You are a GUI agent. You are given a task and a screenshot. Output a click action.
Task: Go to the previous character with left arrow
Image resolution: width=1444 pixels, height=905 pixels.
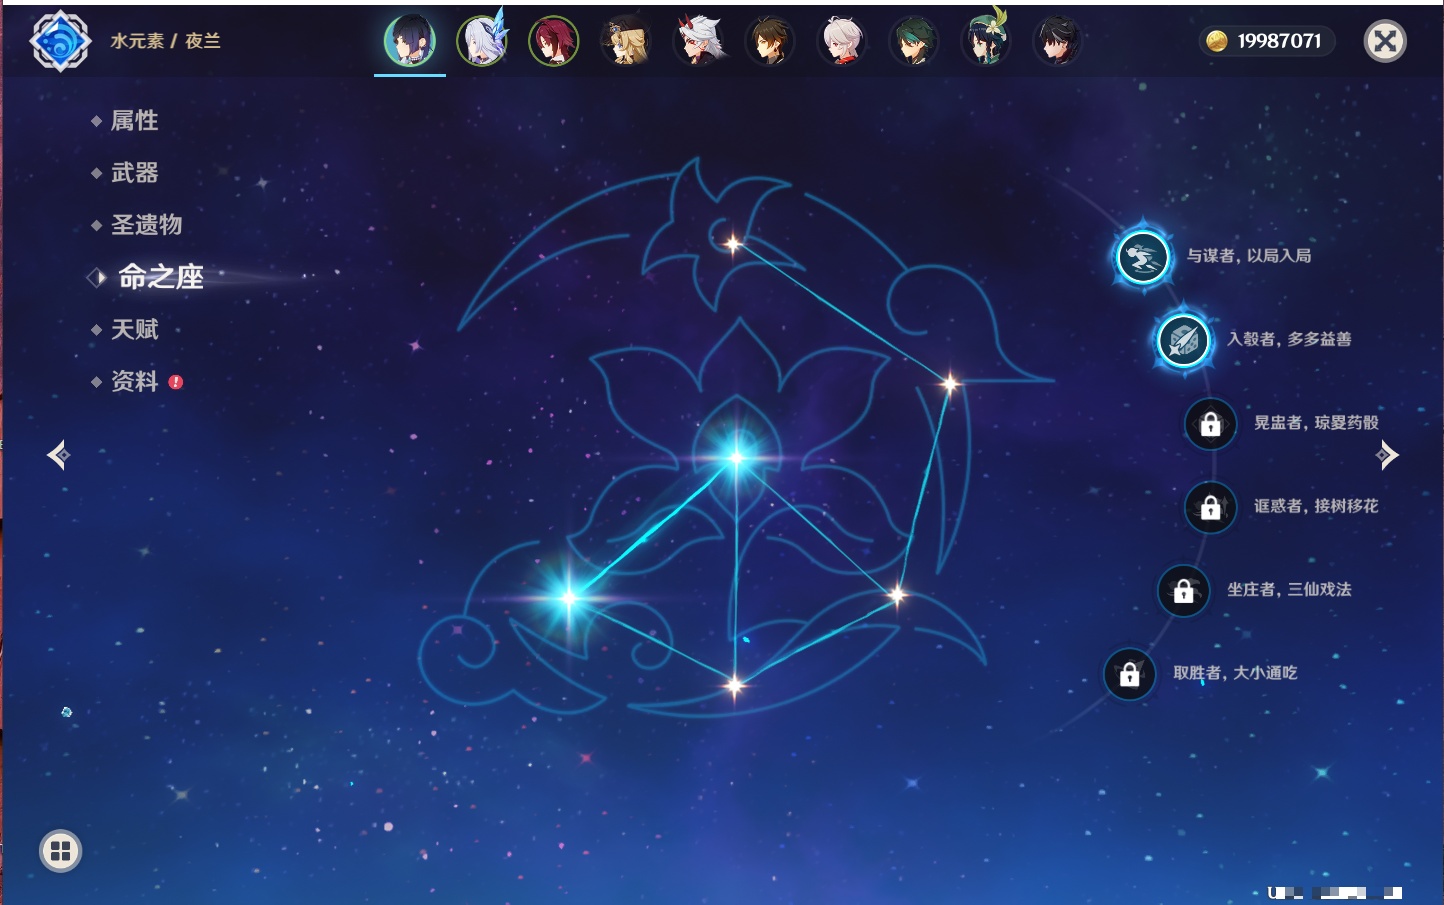pos(58,455)
